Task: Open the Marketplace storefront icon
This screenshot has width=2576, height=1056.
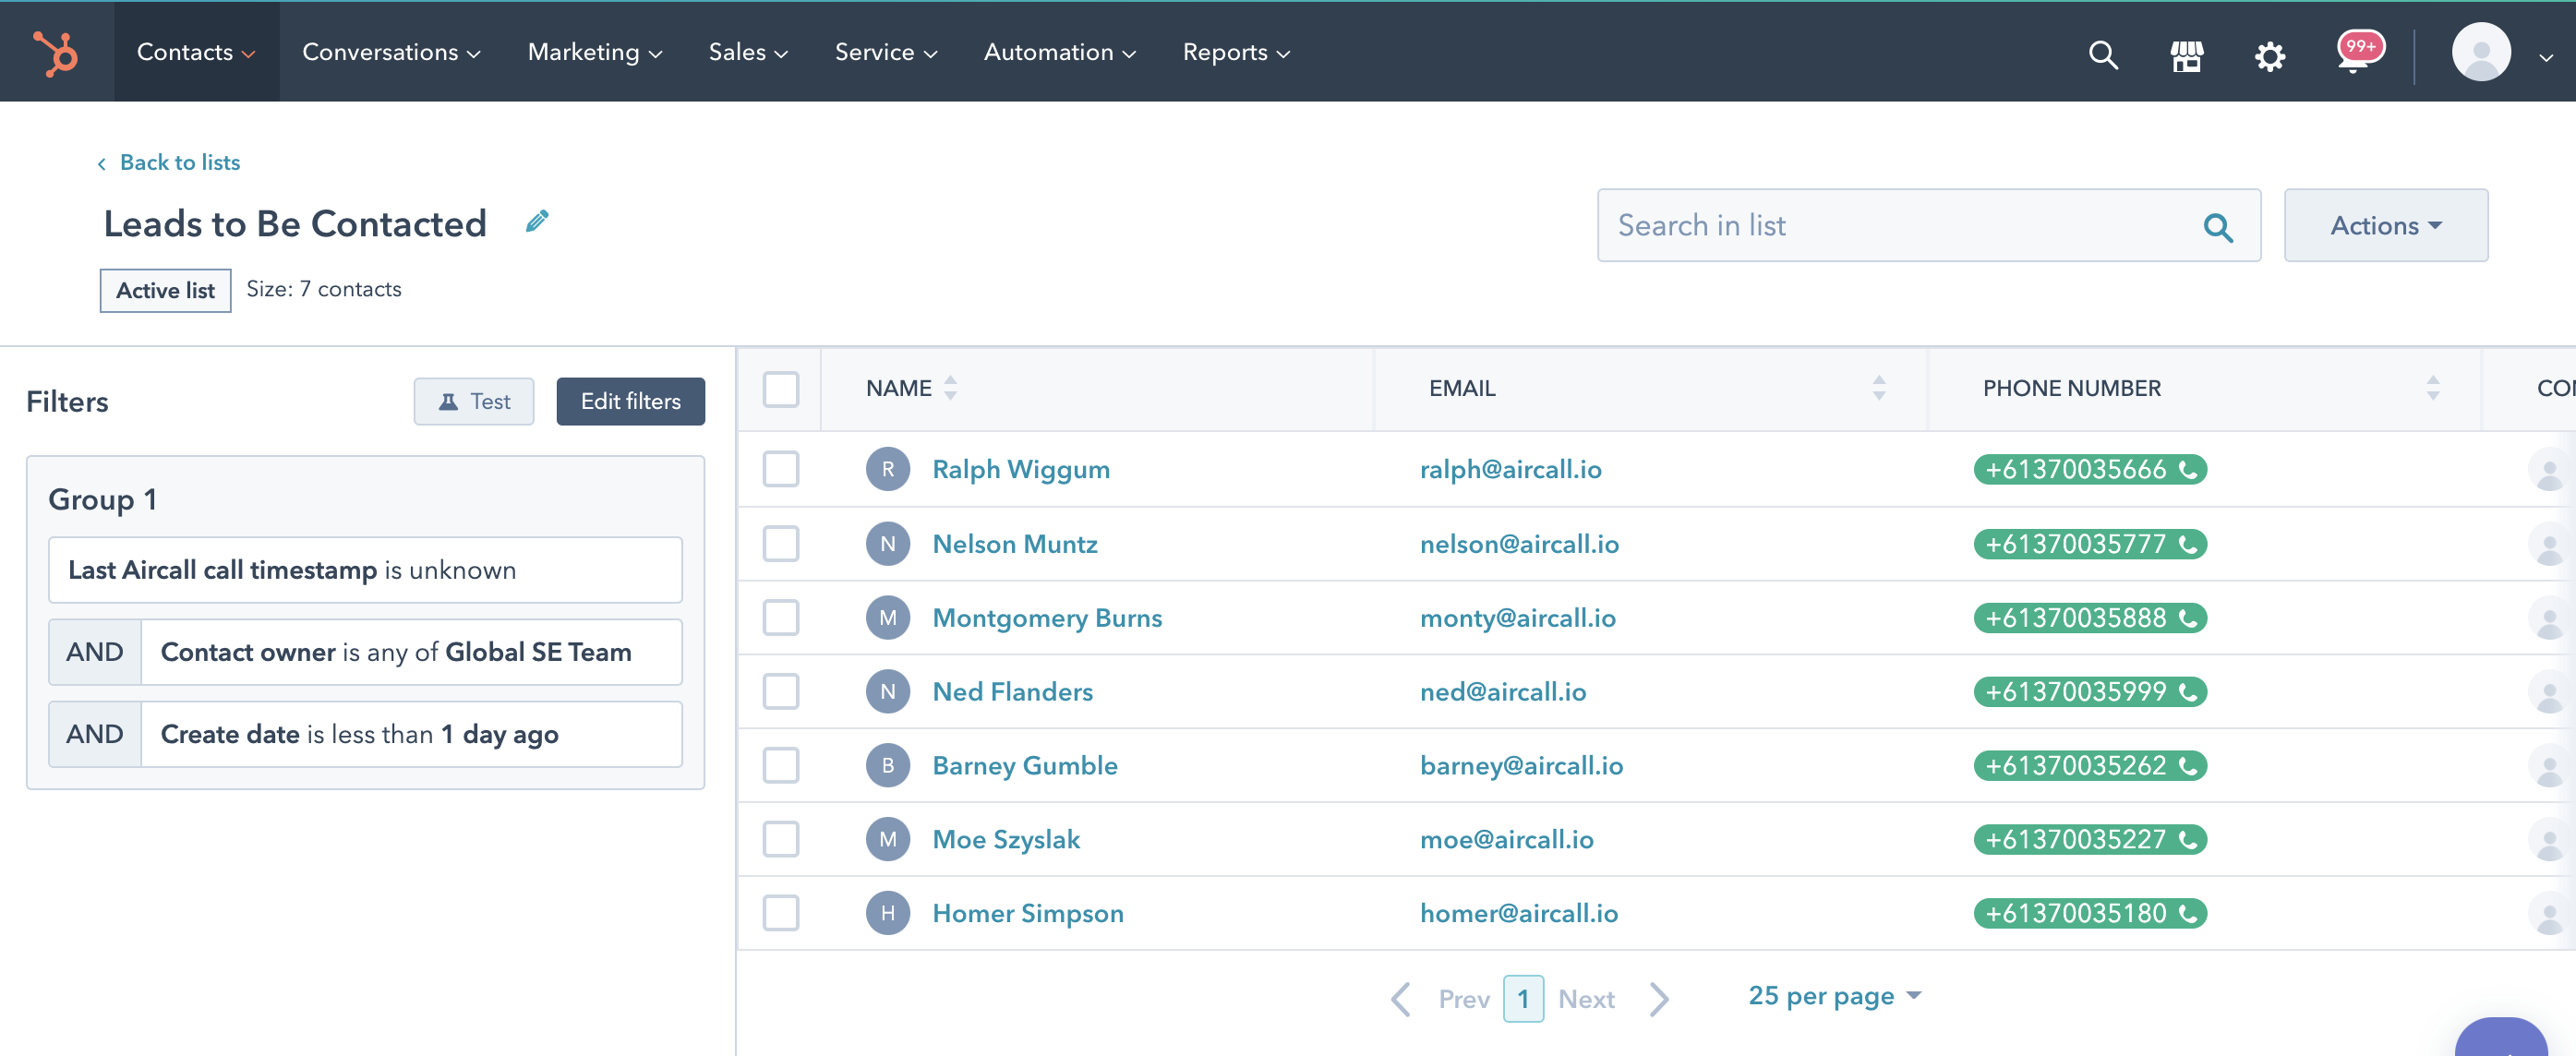Action: 2186,55
